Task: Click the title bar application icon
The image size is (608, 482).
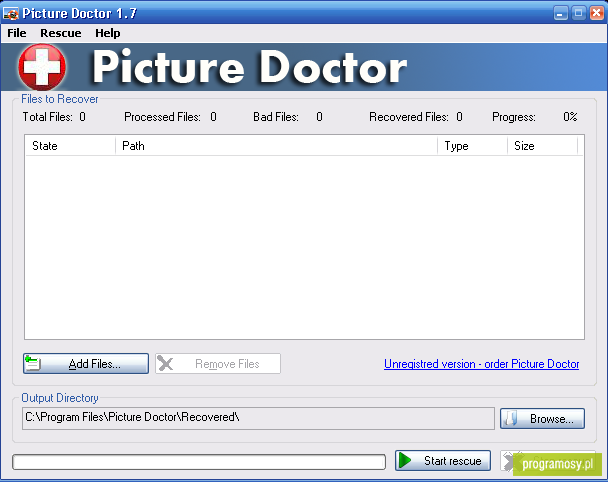Action: click(10, 14)
